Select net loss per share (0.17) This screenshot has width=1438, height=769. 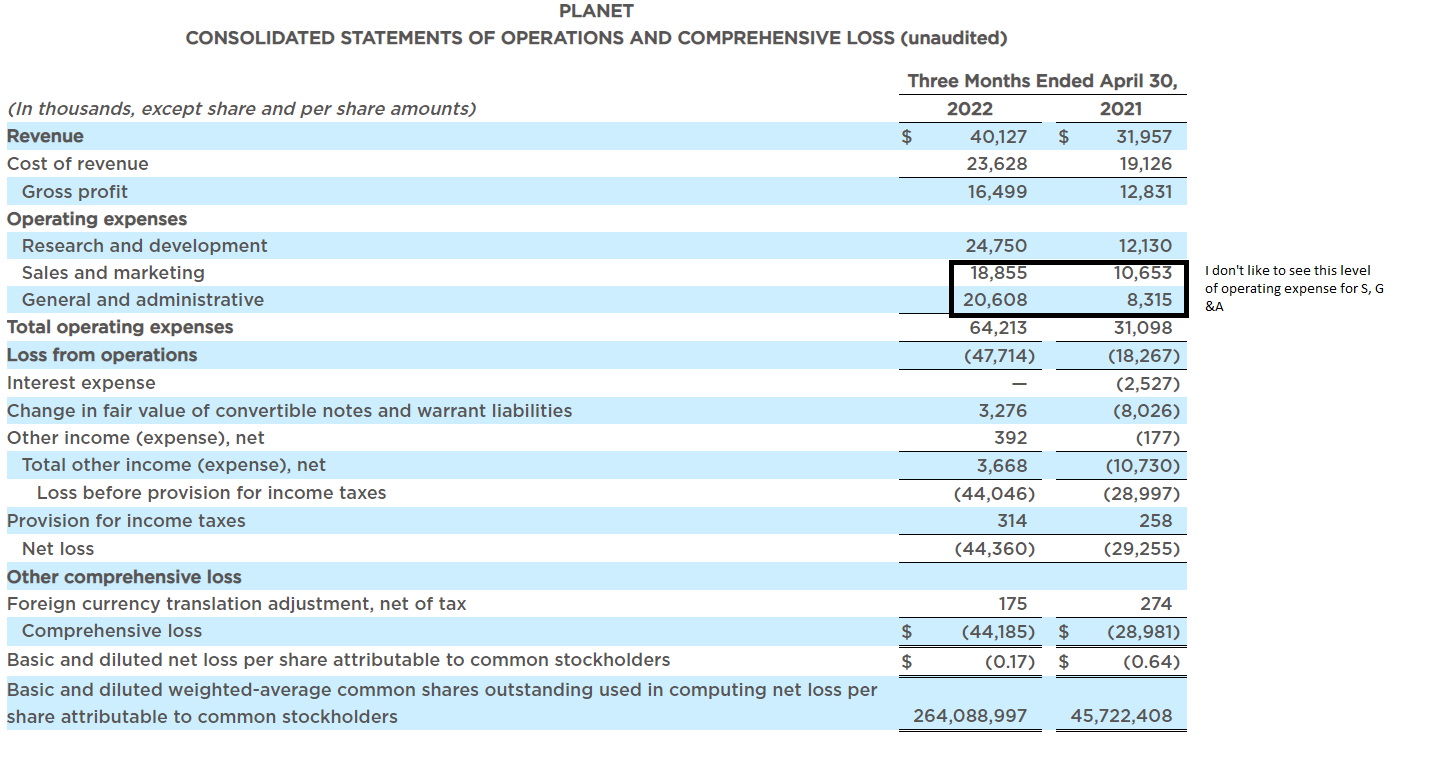point(1009,661)
